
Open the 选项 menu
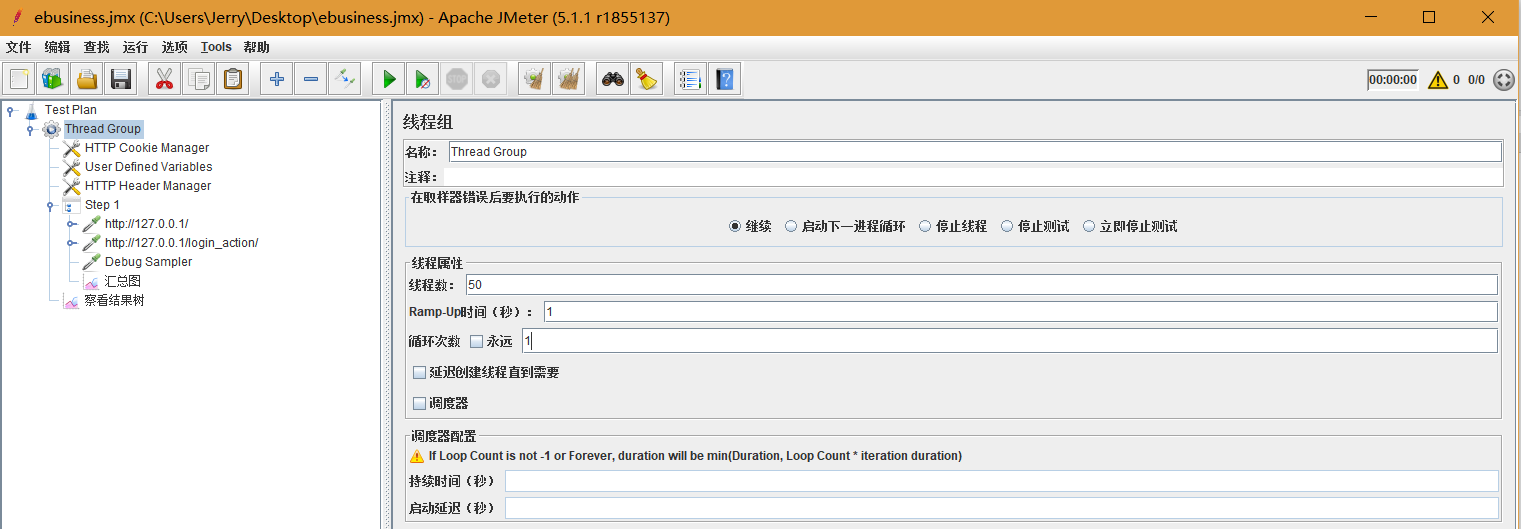[x=174, y=47]
